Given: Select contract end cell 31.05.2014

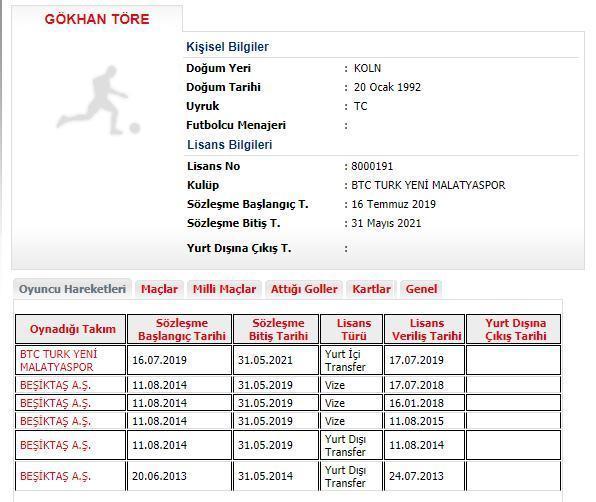Looking at the screenshot, I should coord(276,476).
